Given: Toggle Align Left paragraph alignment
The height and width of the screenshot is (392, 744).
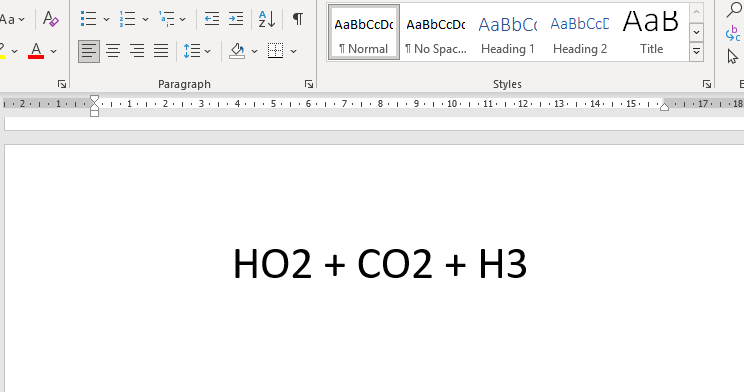Looking at the screenshot, I should (x=89, y=50).
